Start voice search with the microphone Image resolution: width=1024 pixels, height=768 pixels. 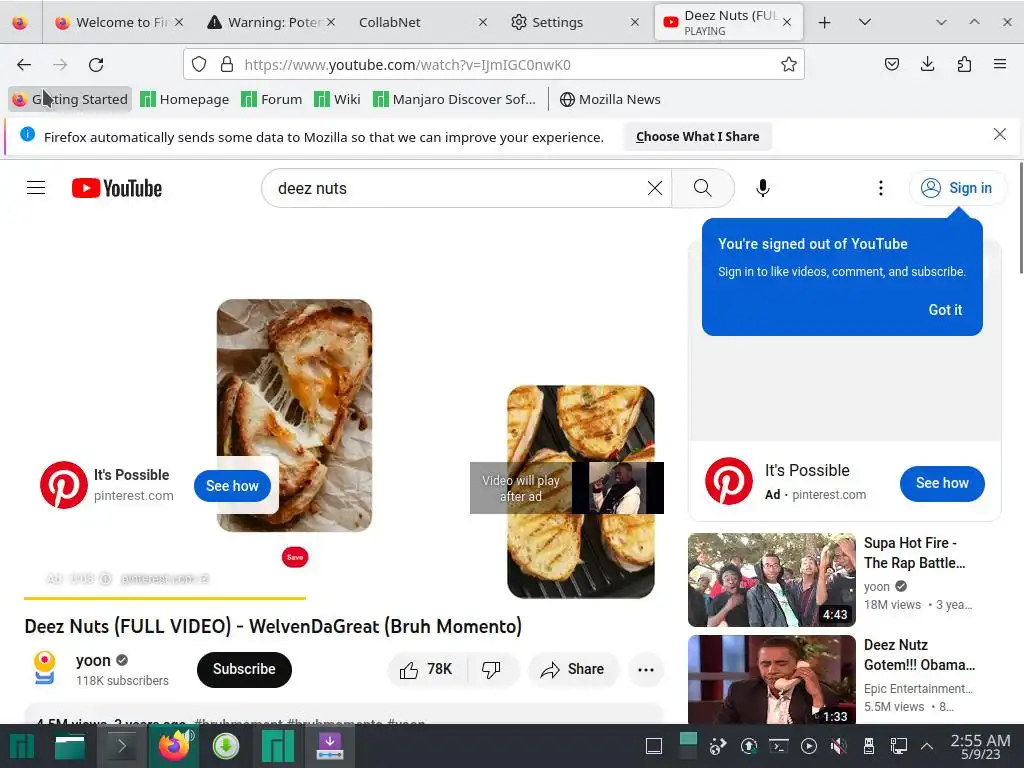(762, 188)
